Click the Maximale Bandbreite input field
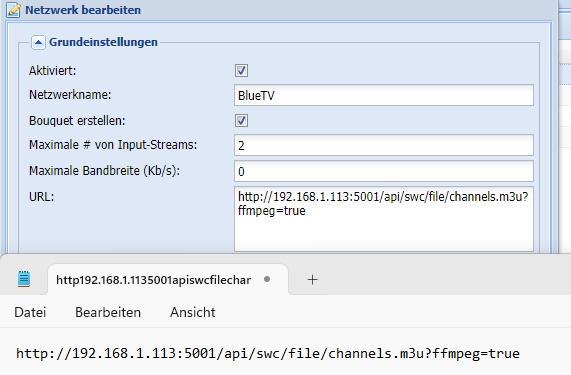 (384, 171)
